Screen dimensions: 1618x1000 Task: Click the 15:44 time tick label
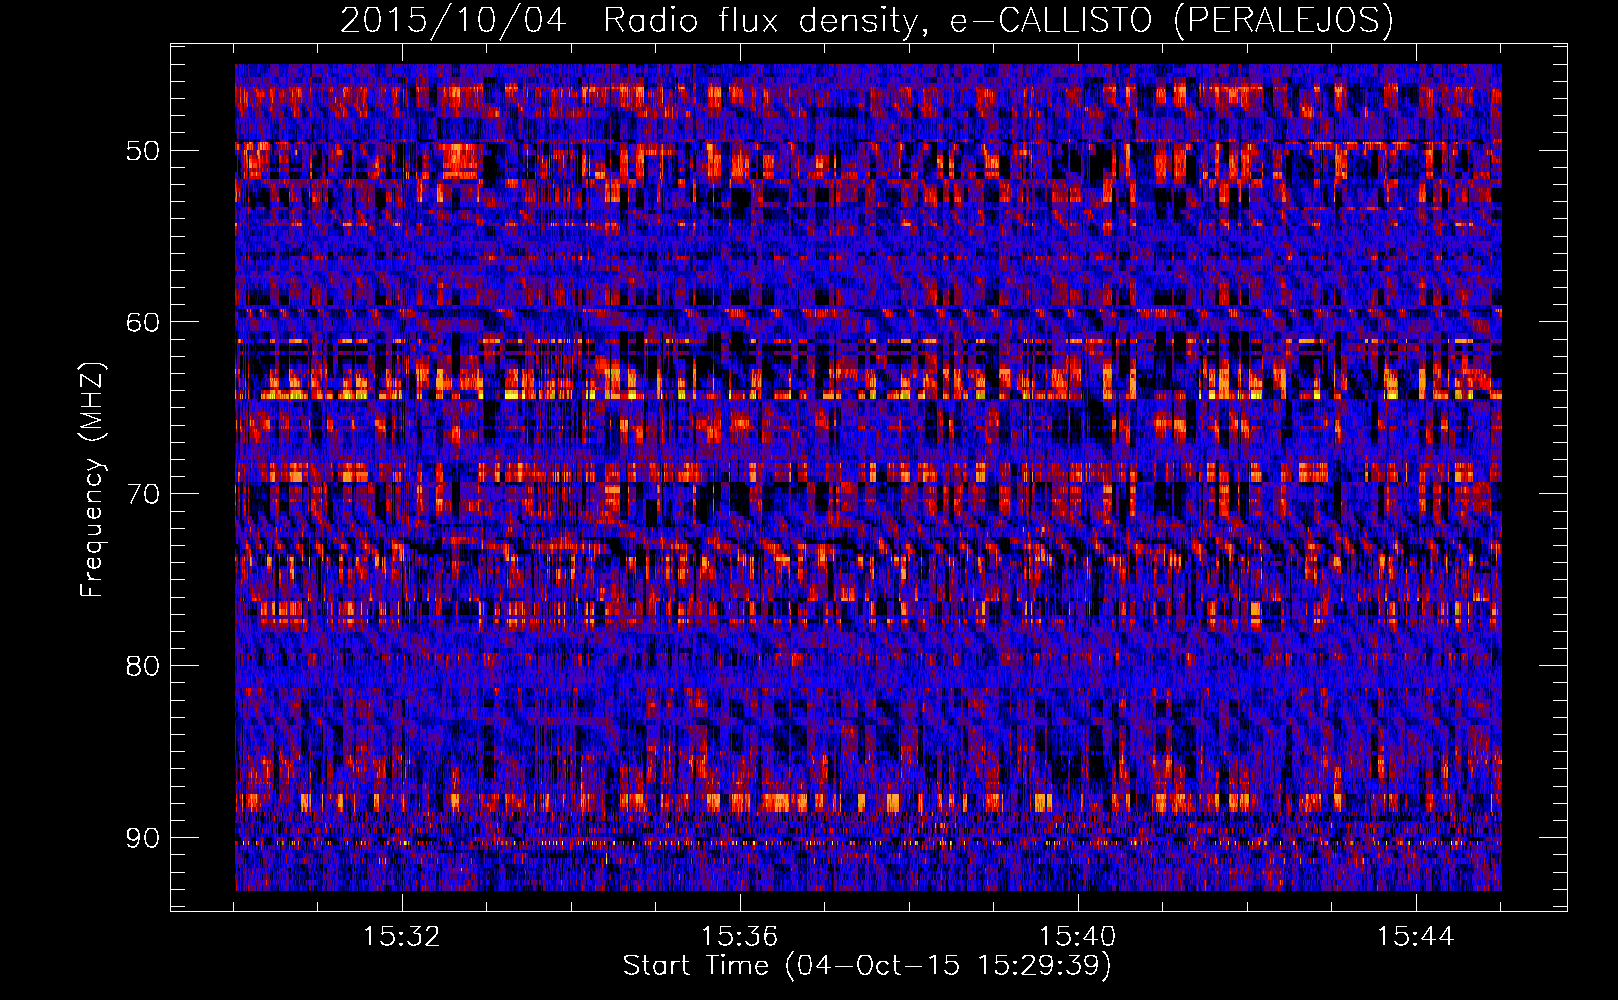1415,937
